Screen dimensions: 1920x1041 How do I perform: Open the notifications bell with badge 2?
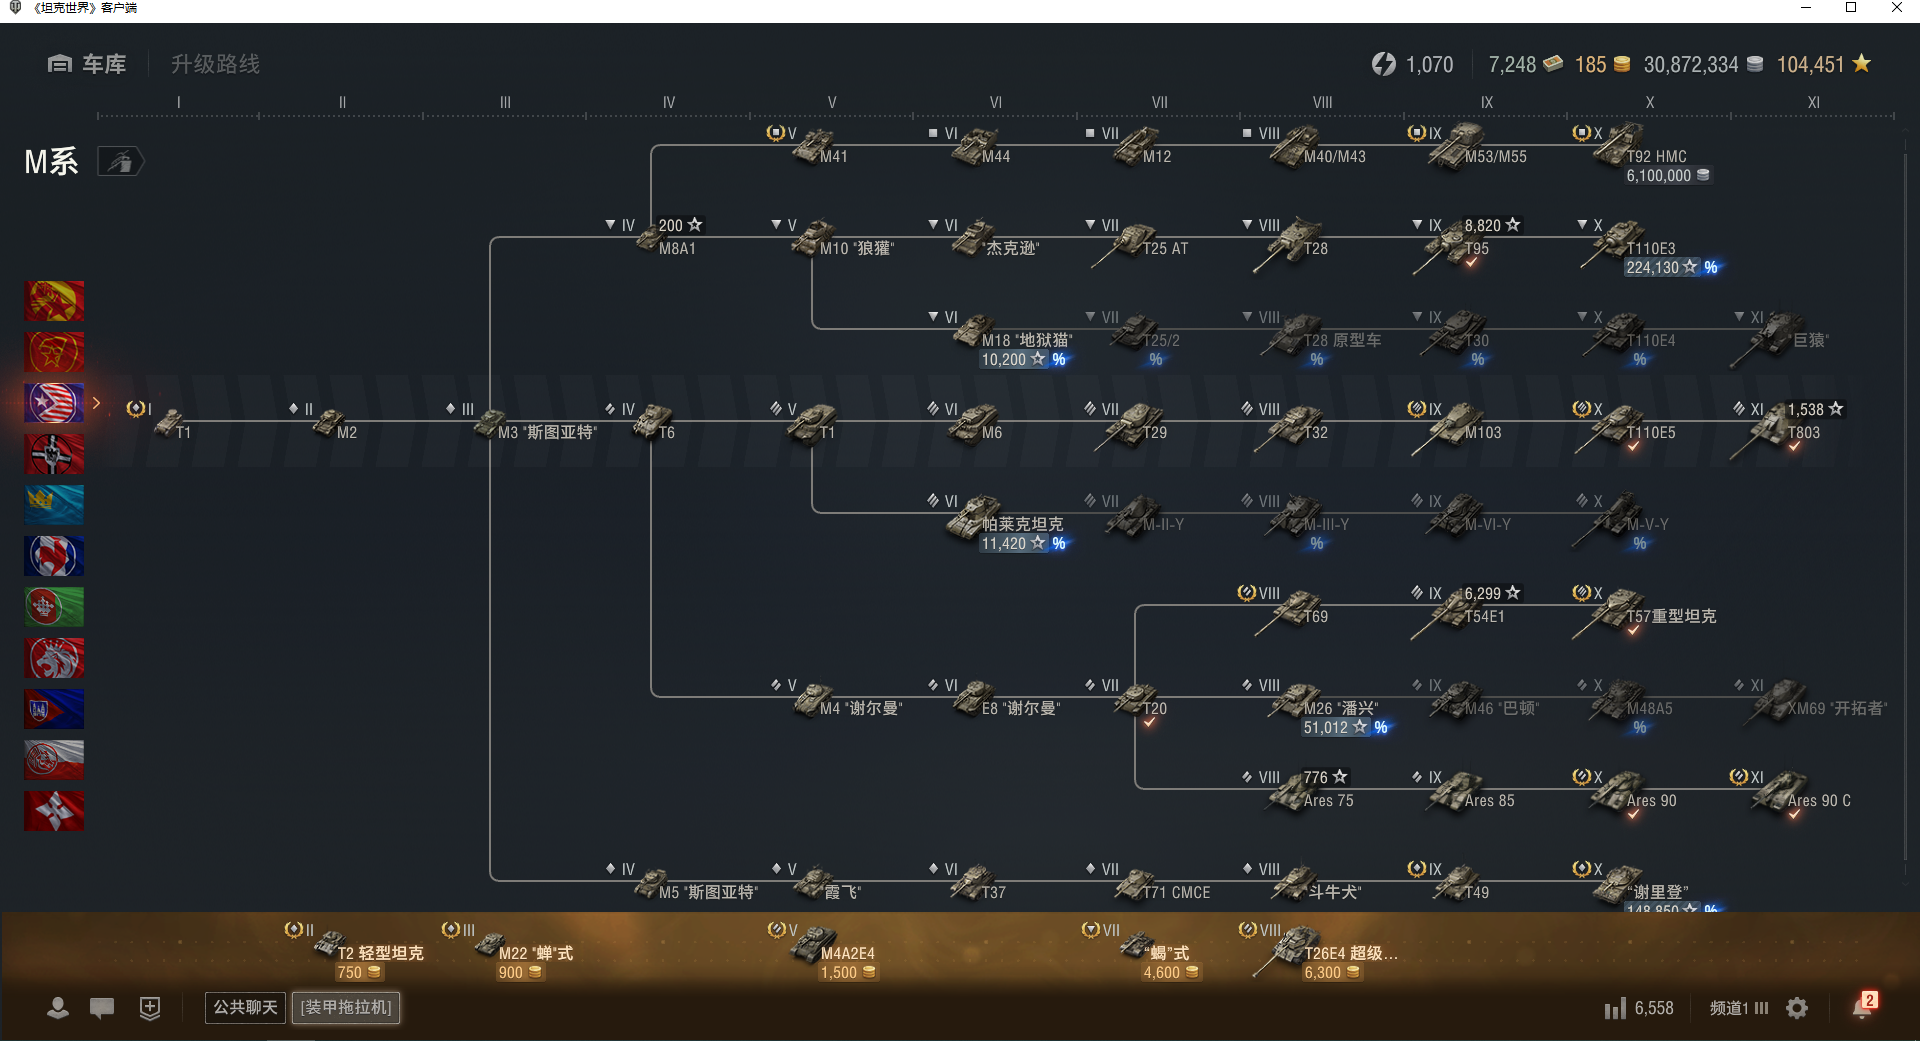click(1864, 1005)
